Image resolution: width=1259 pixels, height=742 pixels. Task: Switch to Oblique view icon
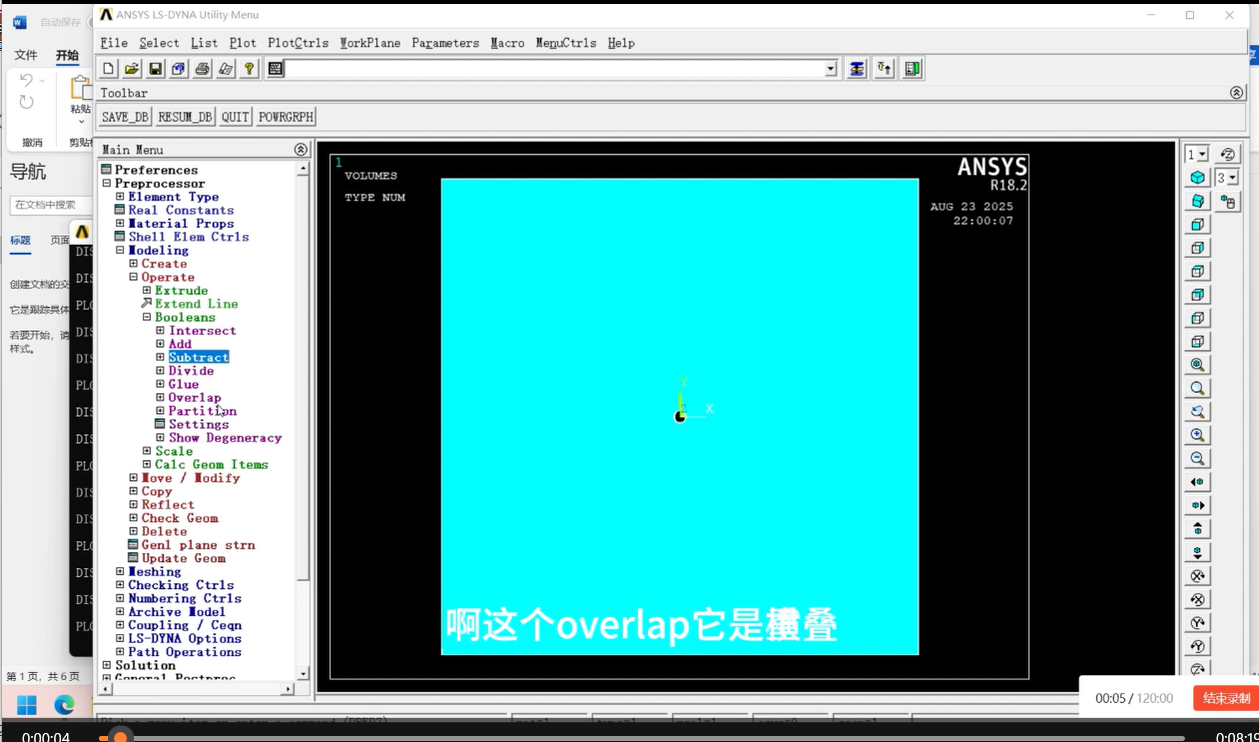point(1197,201)
